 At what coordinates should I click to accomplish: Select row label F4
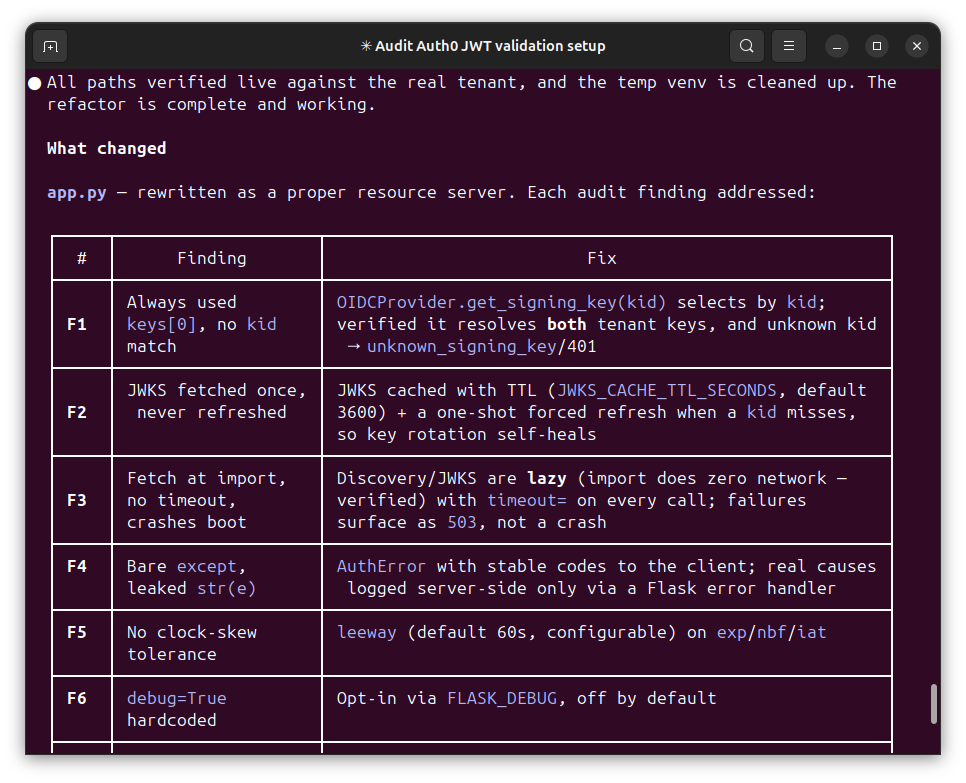(77, 566)
